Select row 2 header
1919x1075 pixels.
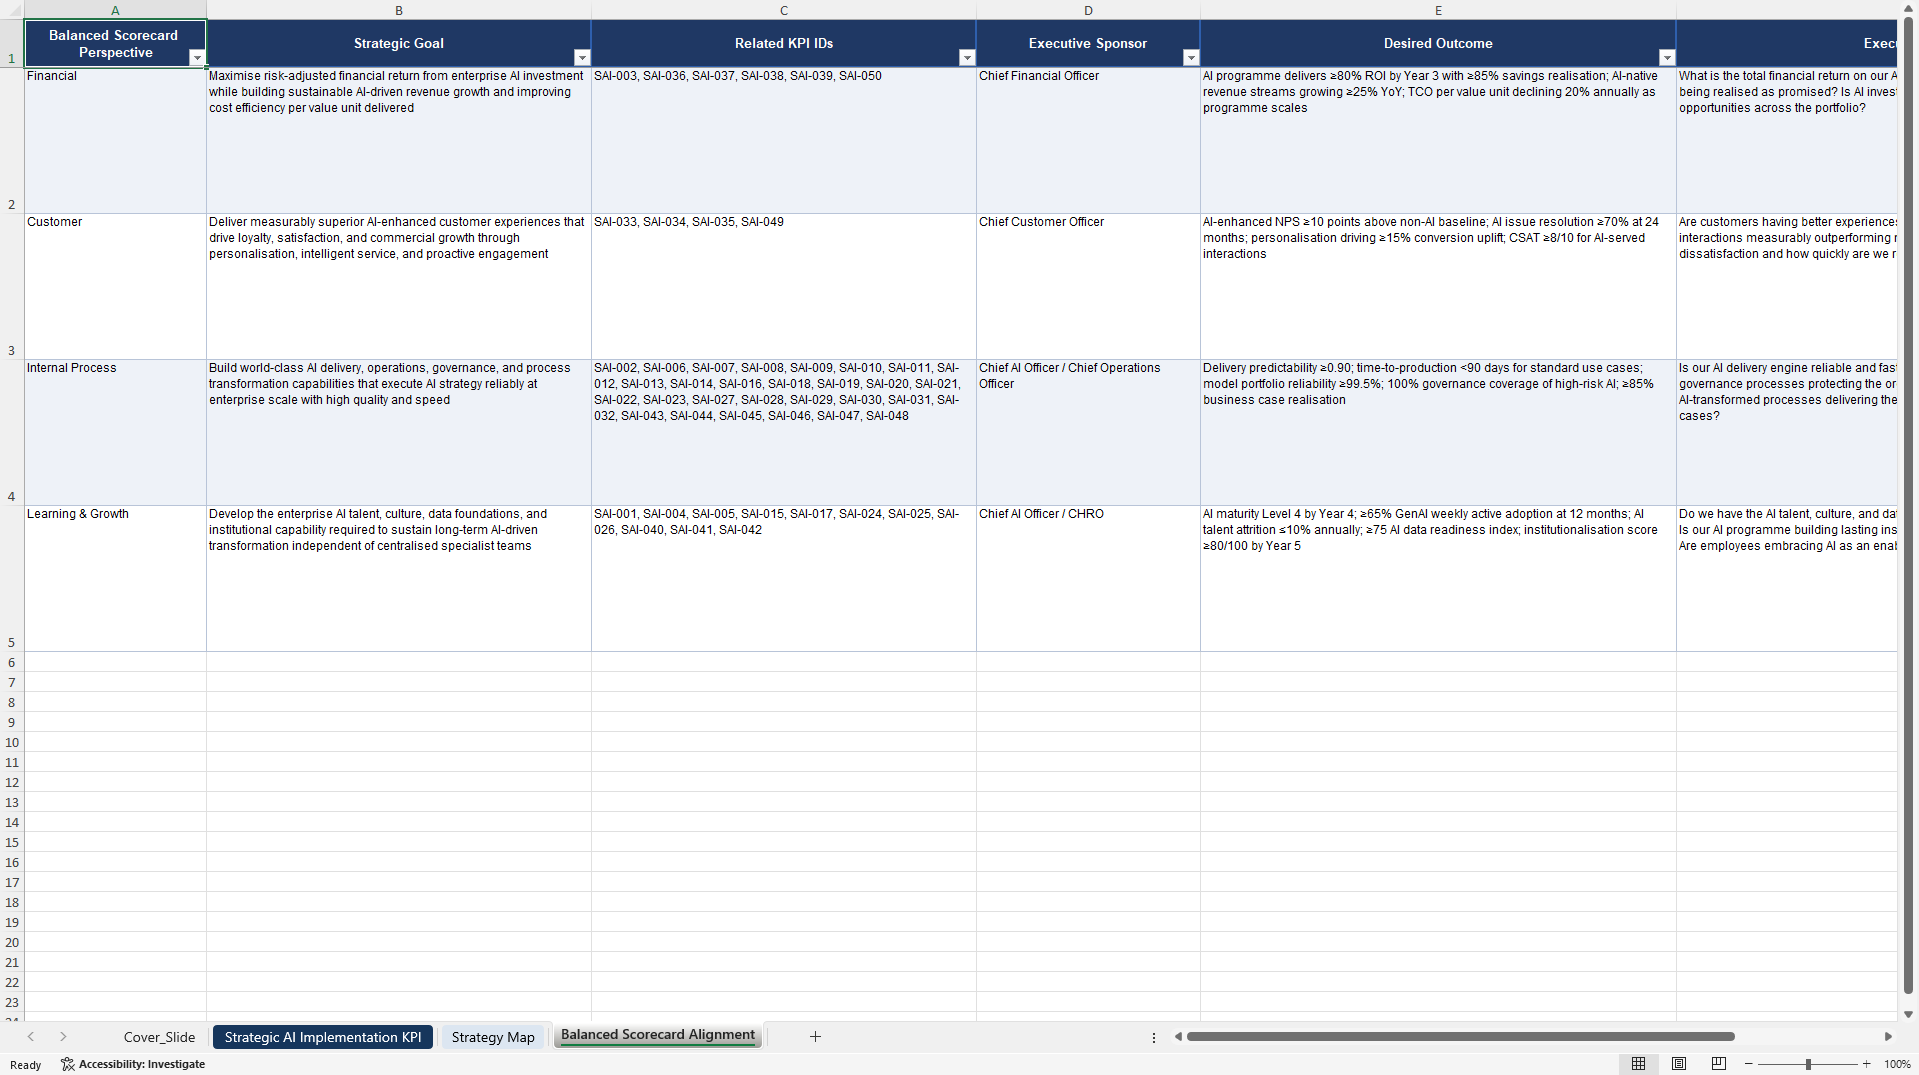(12, 140)
